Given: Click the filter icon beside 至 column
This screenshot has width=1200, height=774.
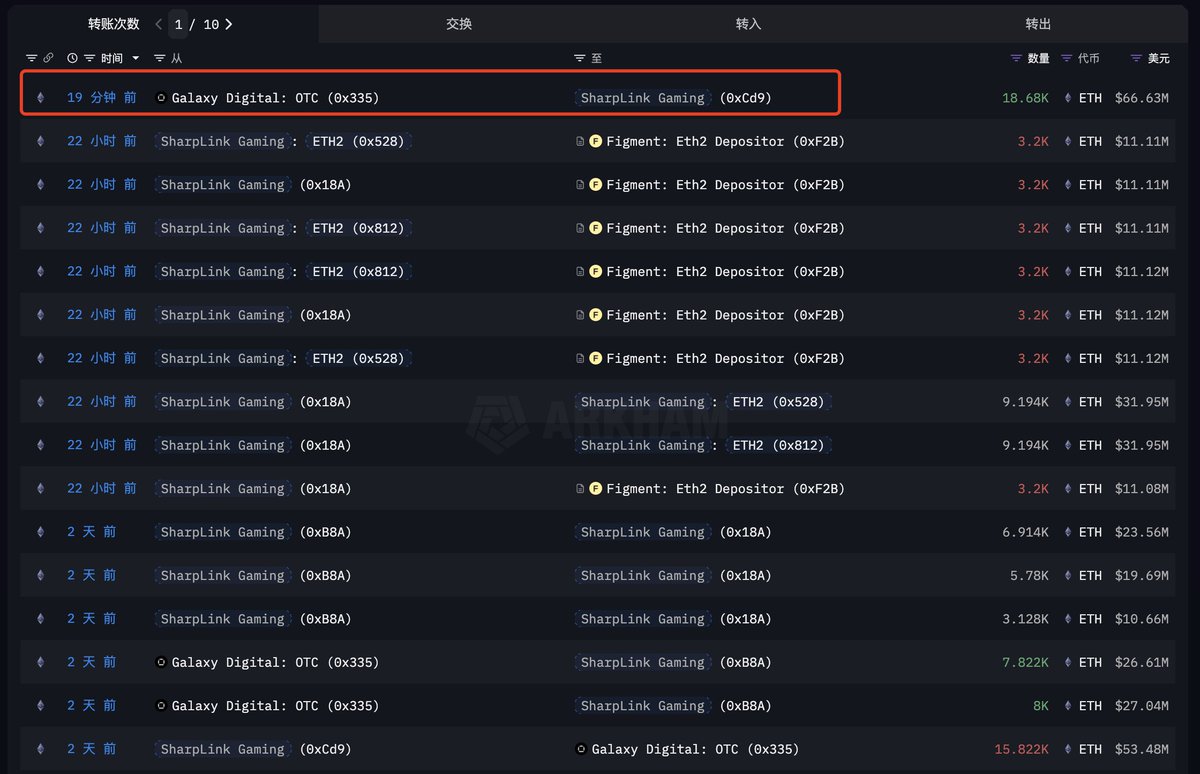Looking at the screenshot, I should [580, 59].
